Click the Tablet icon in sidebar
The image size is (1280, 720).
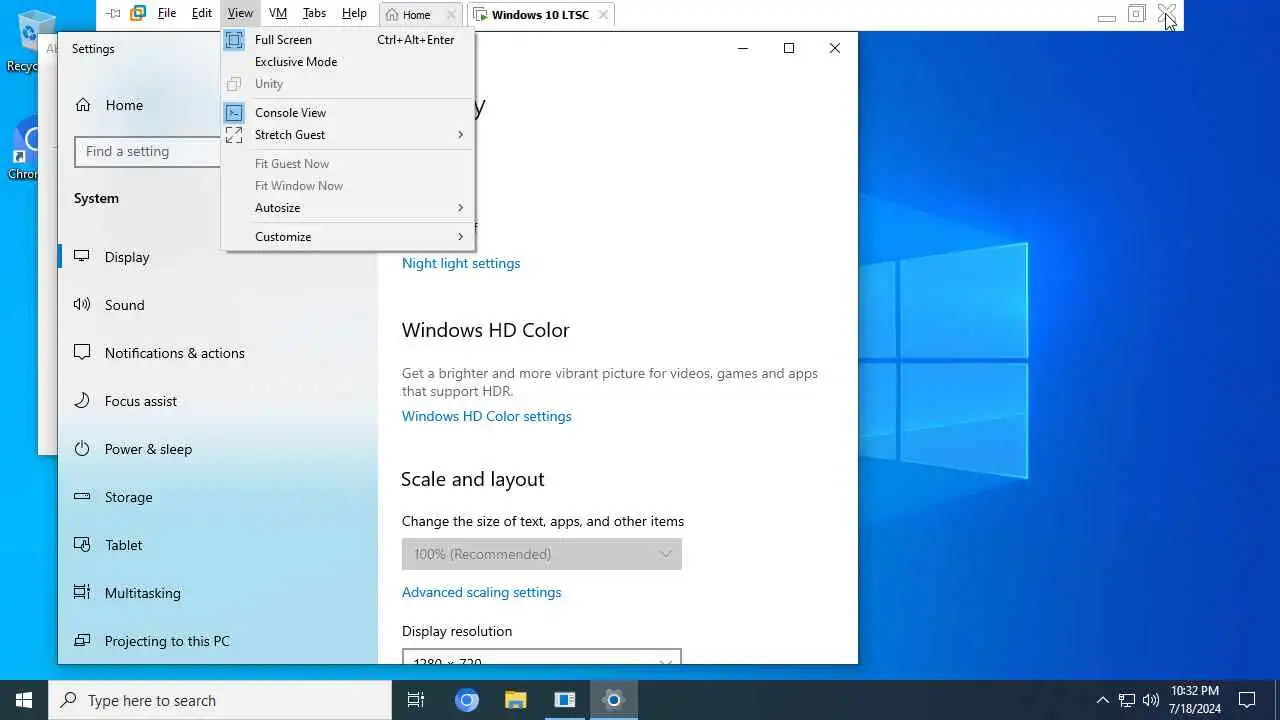pyautogui.click(x=82, y=545)
